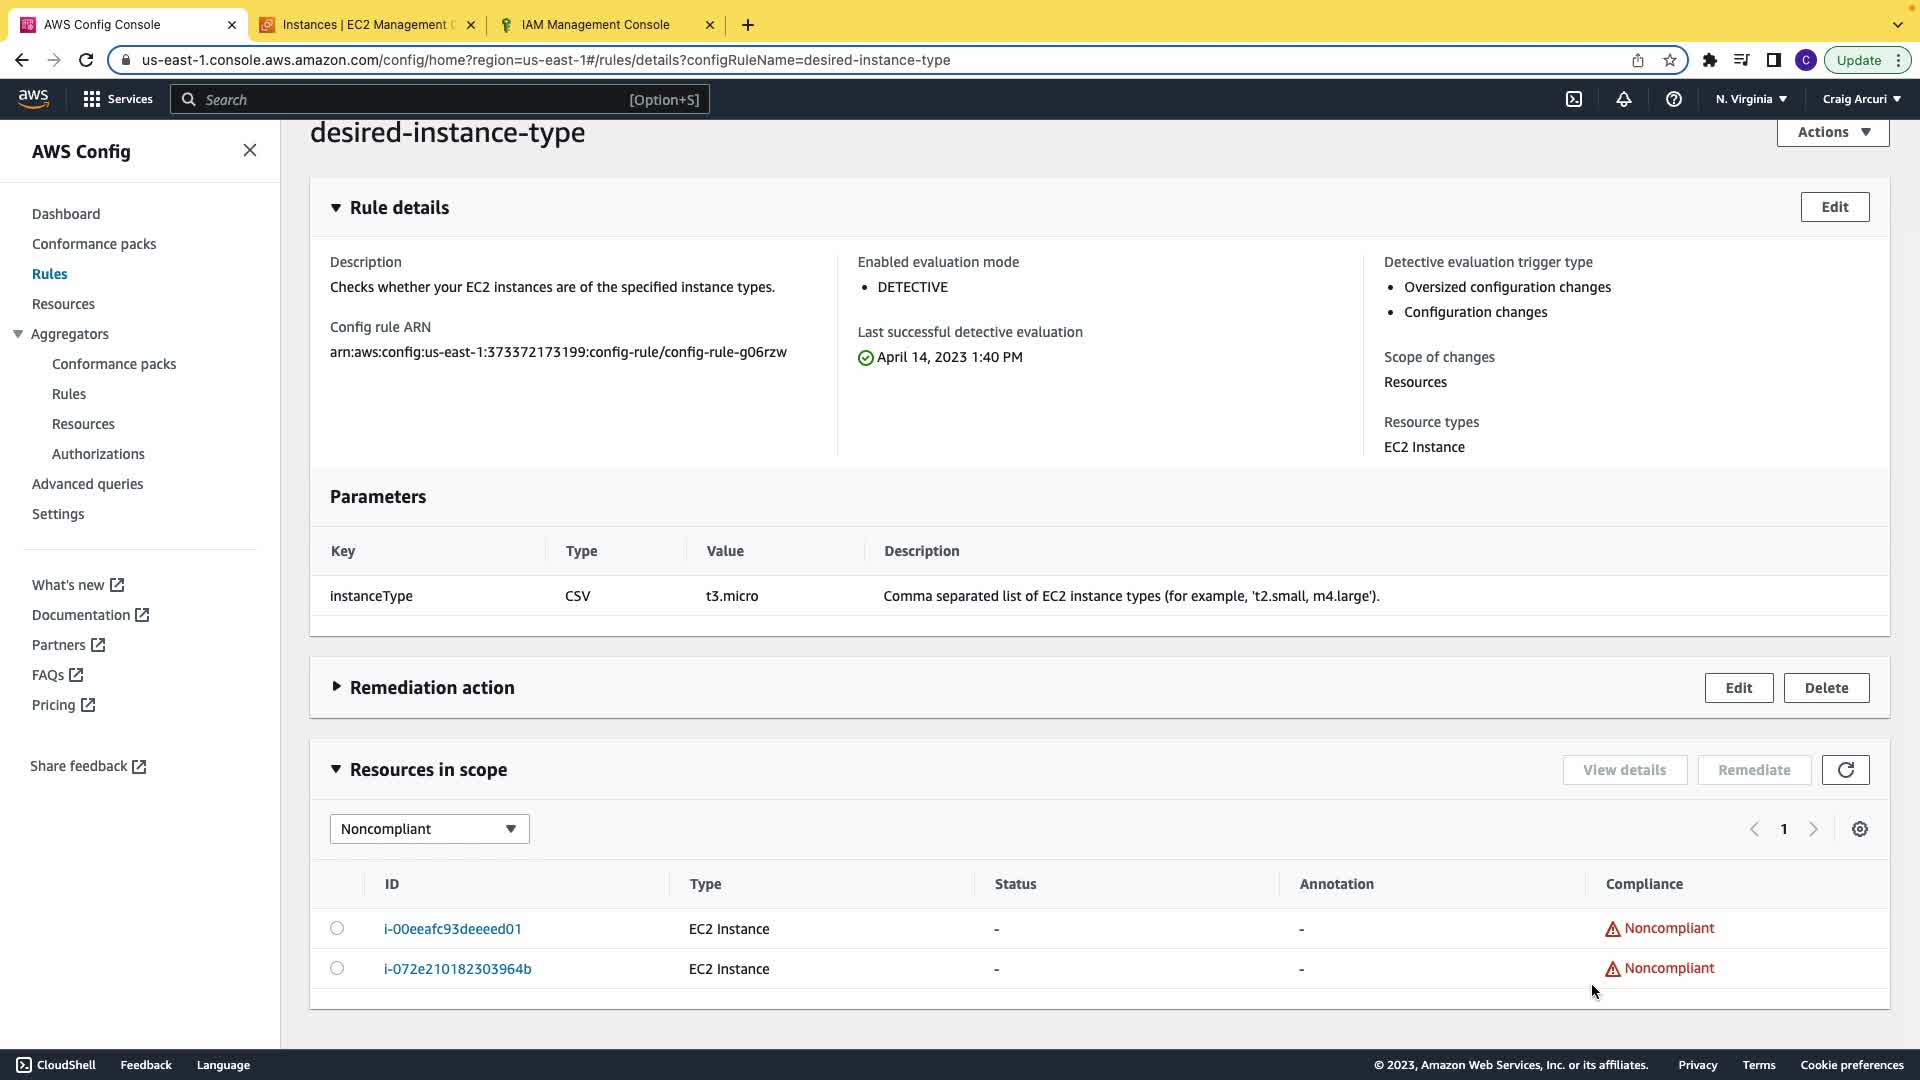Open instance link i-072e210182303964b
1920x1080 pixels.
(457, 969)
